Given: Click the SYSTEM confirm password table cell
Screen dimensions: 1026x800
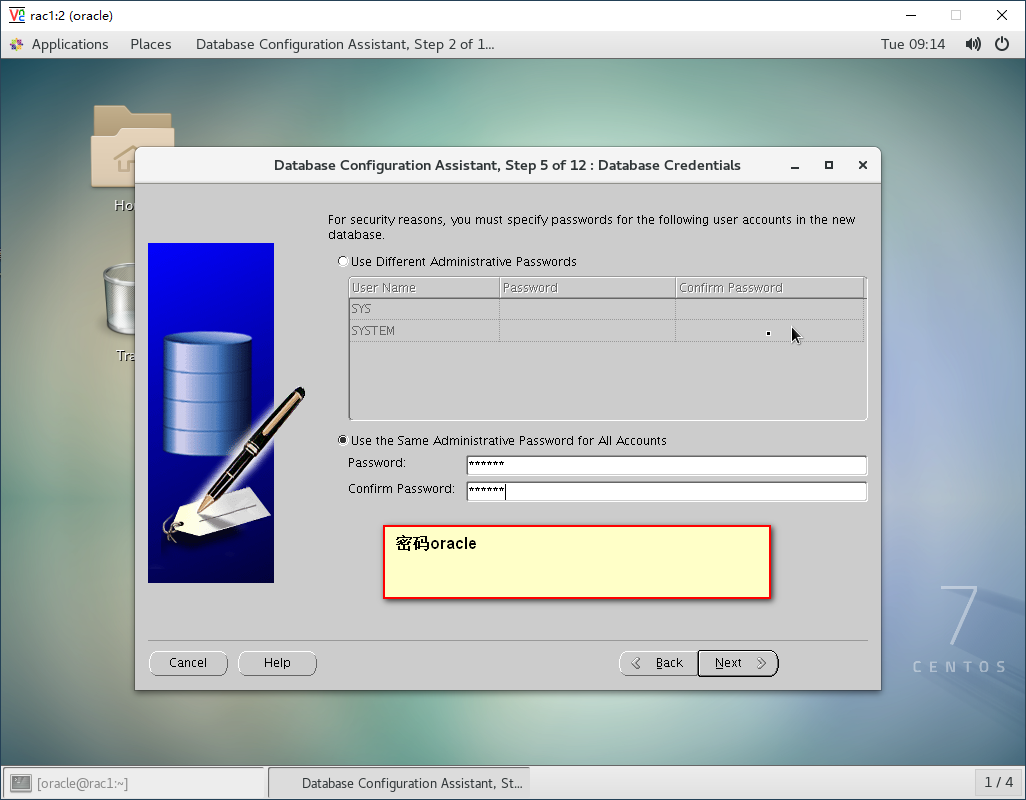Looking at the screenshot, I should (x=770, y=331).
